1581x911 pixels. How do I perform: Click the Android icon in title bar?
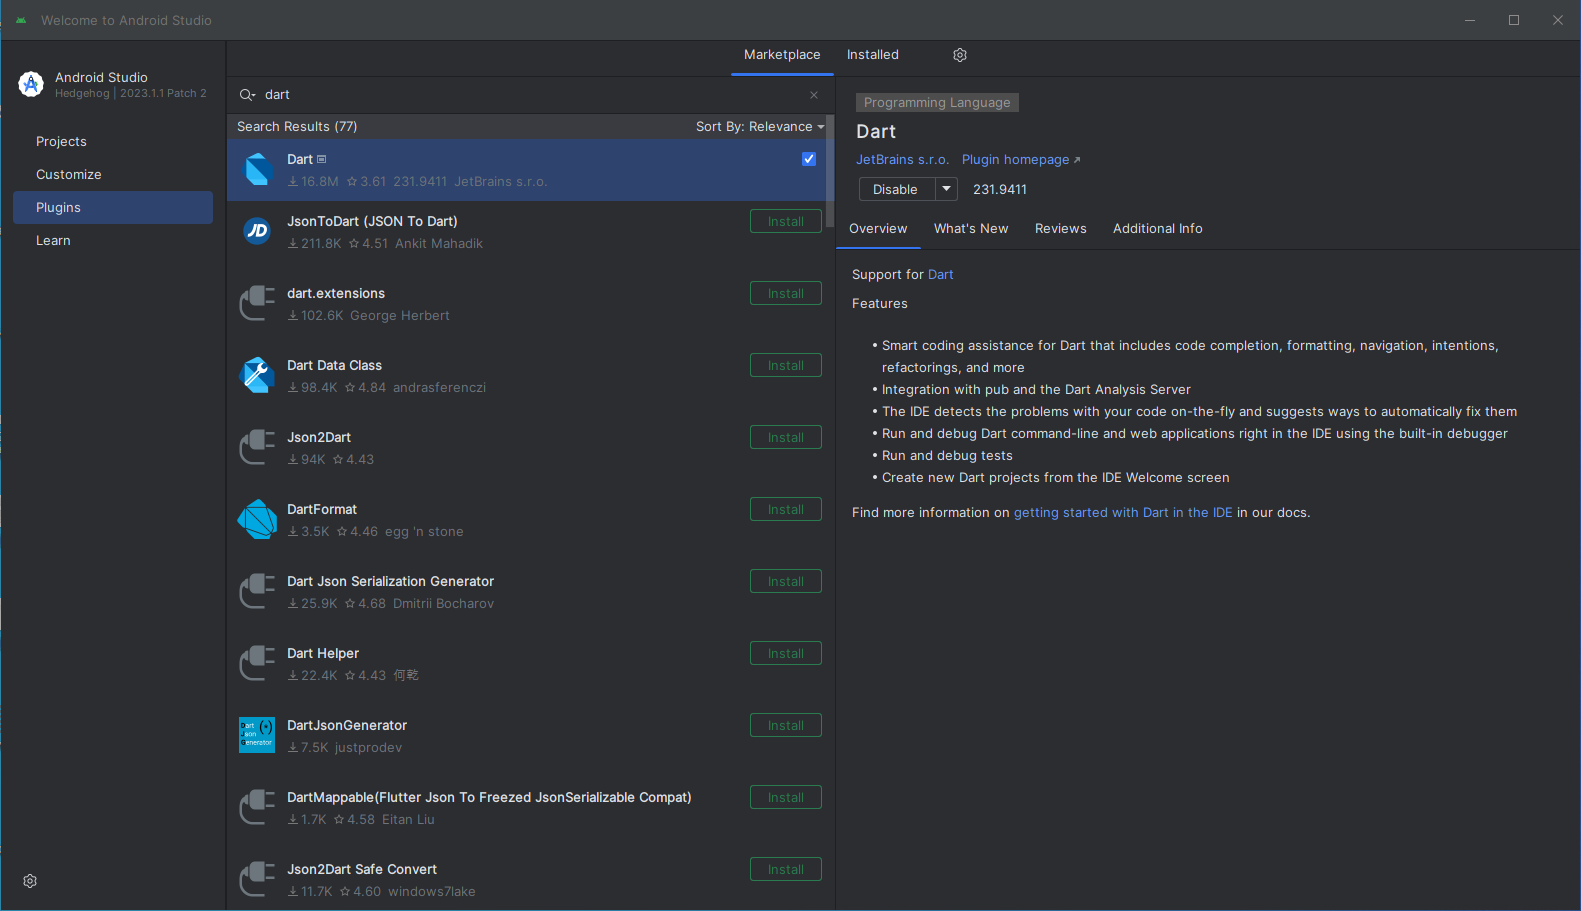click(21, 20)
